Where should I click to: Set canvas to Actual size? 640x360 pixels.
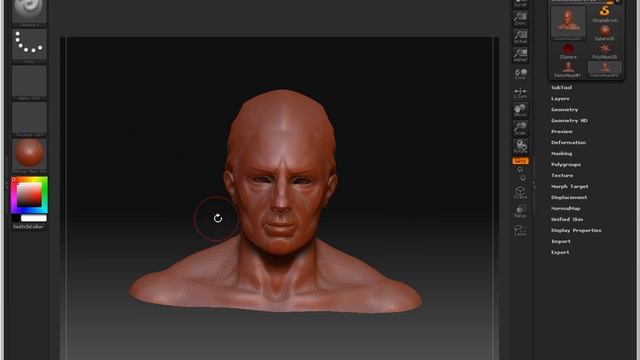click(x=520, y=37)
